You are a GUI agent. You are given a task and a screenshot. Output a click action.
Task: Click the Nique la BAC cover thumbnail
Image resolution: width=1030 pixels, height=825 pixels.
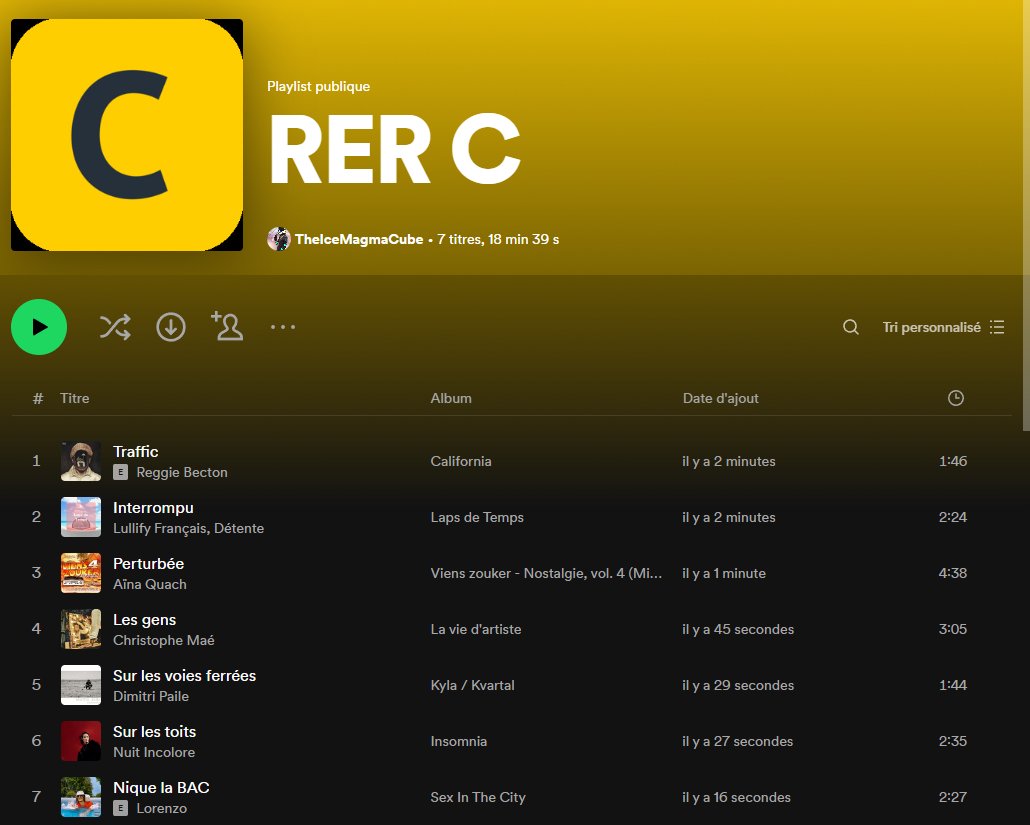pyautogui.click(x=81, y=797)
